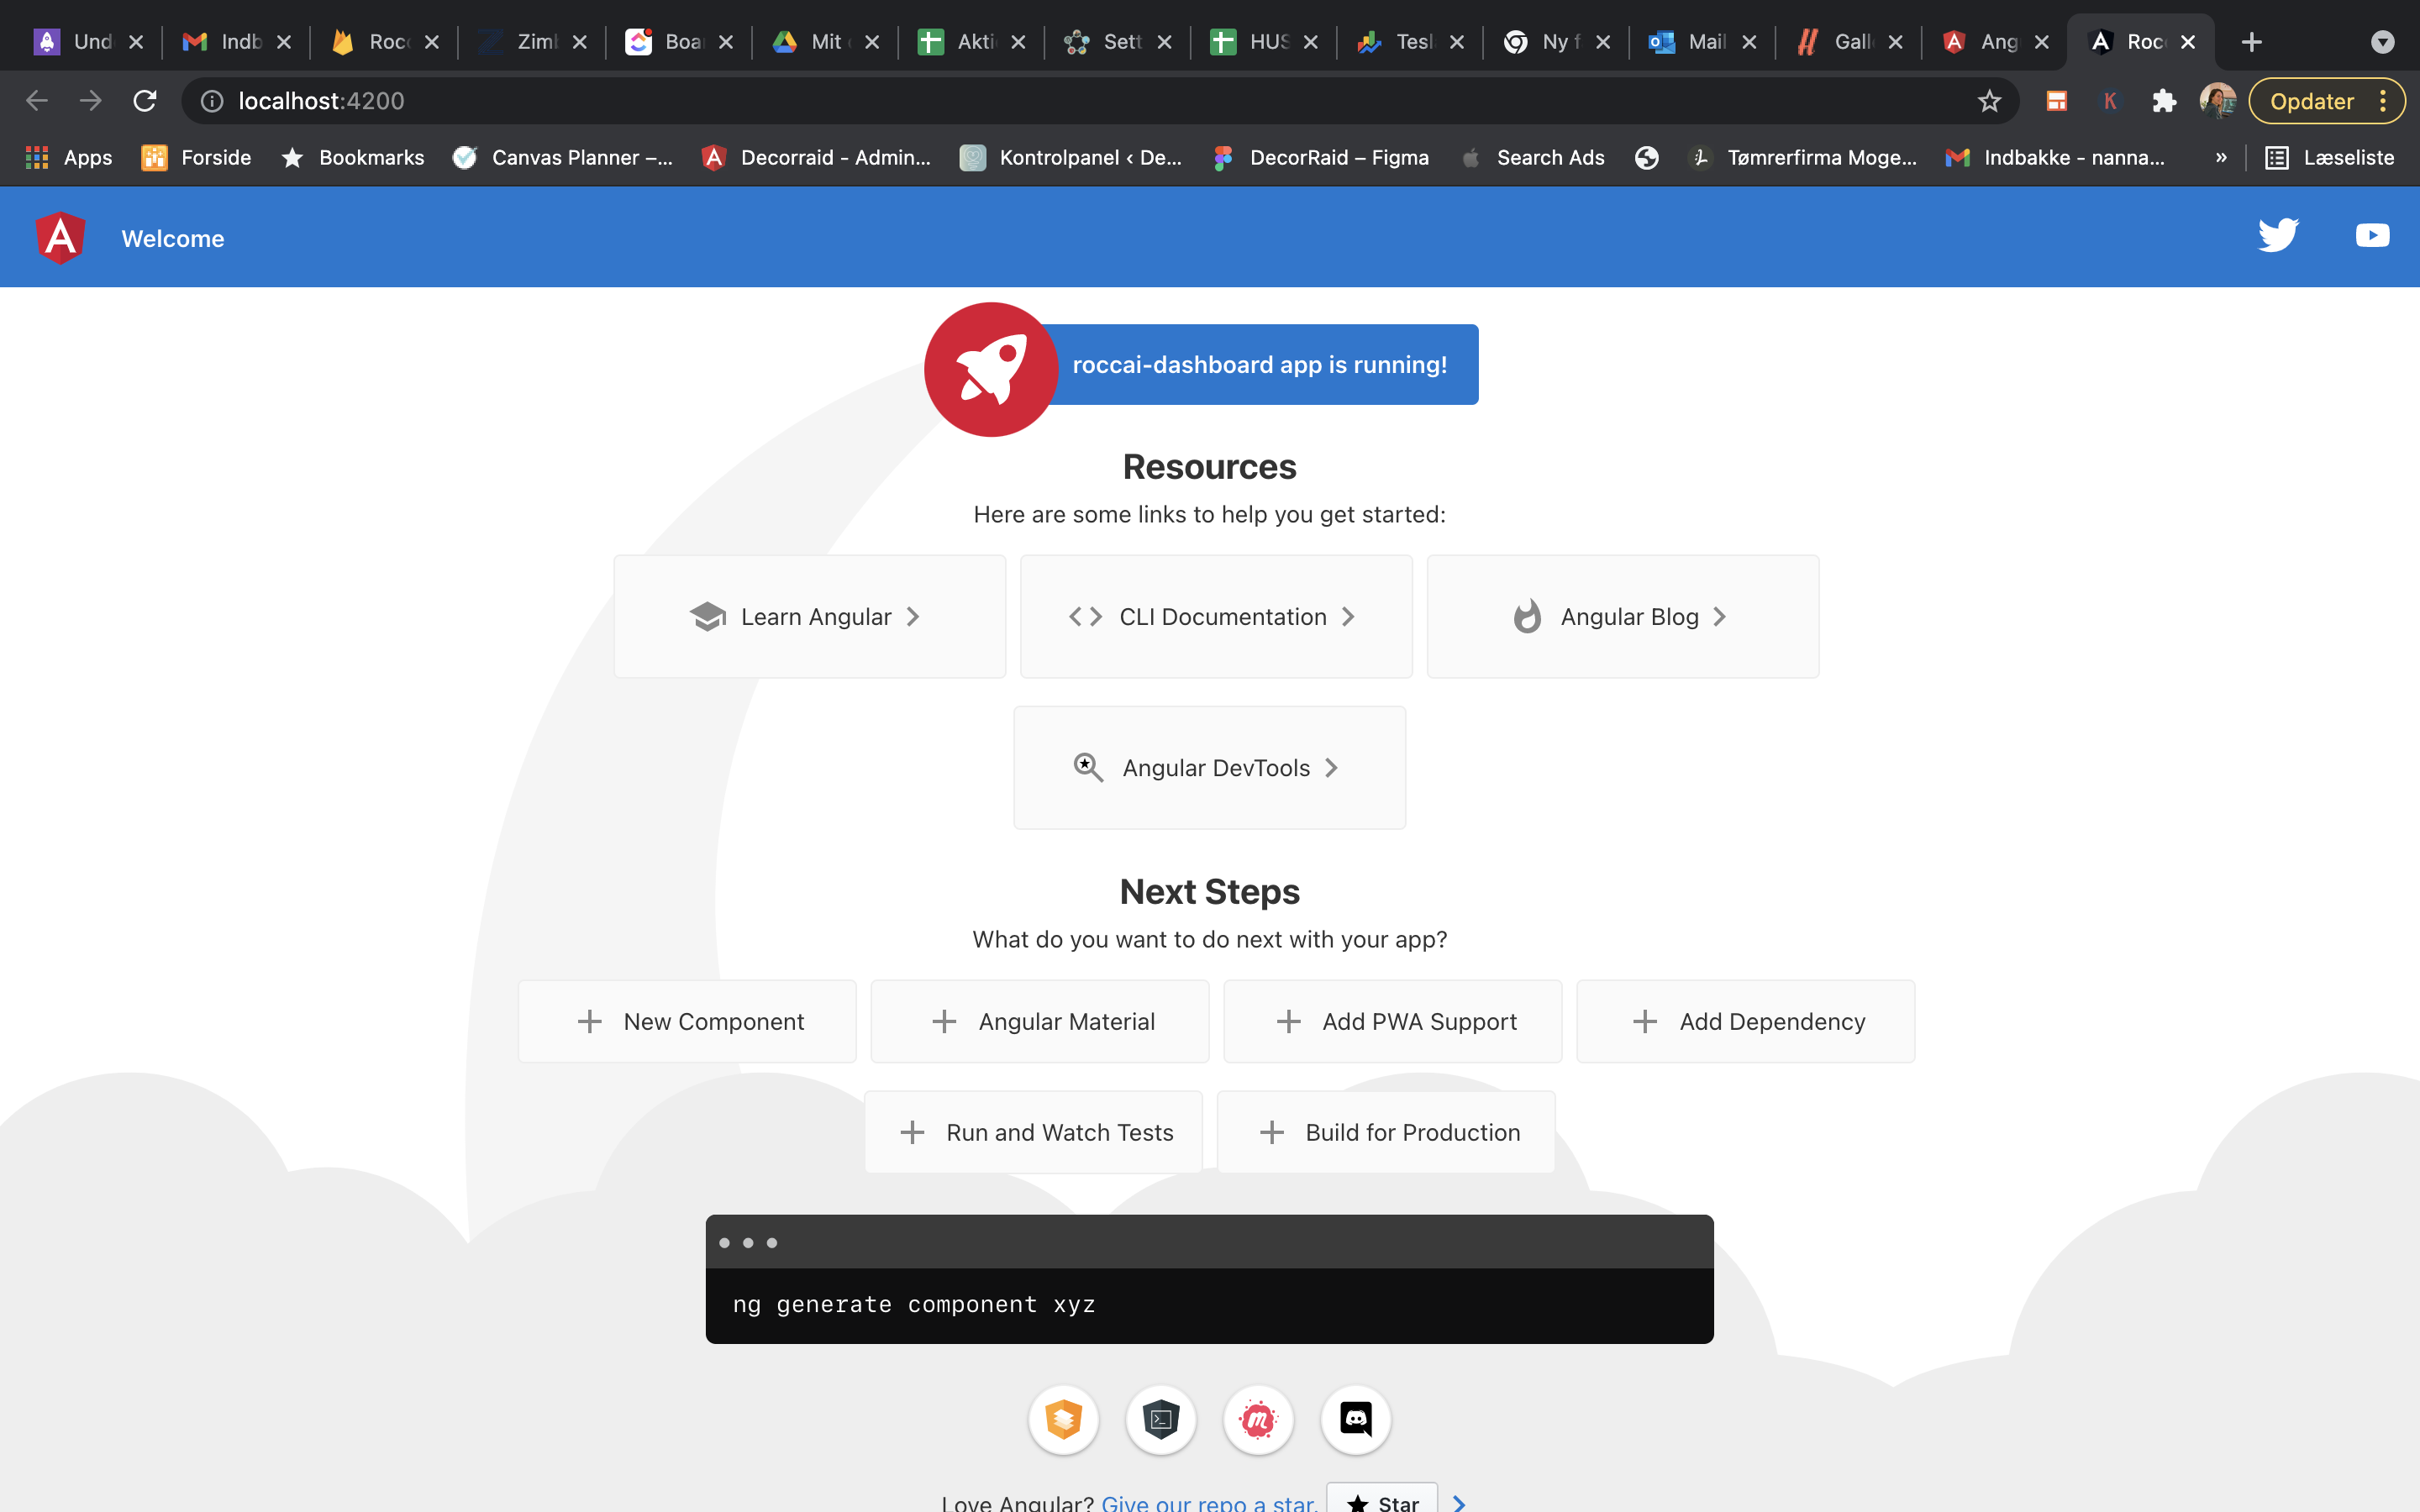Open the Forside bookmark
The width and height of the screenshot is (2420, 1512).
(x=197, y=157)
